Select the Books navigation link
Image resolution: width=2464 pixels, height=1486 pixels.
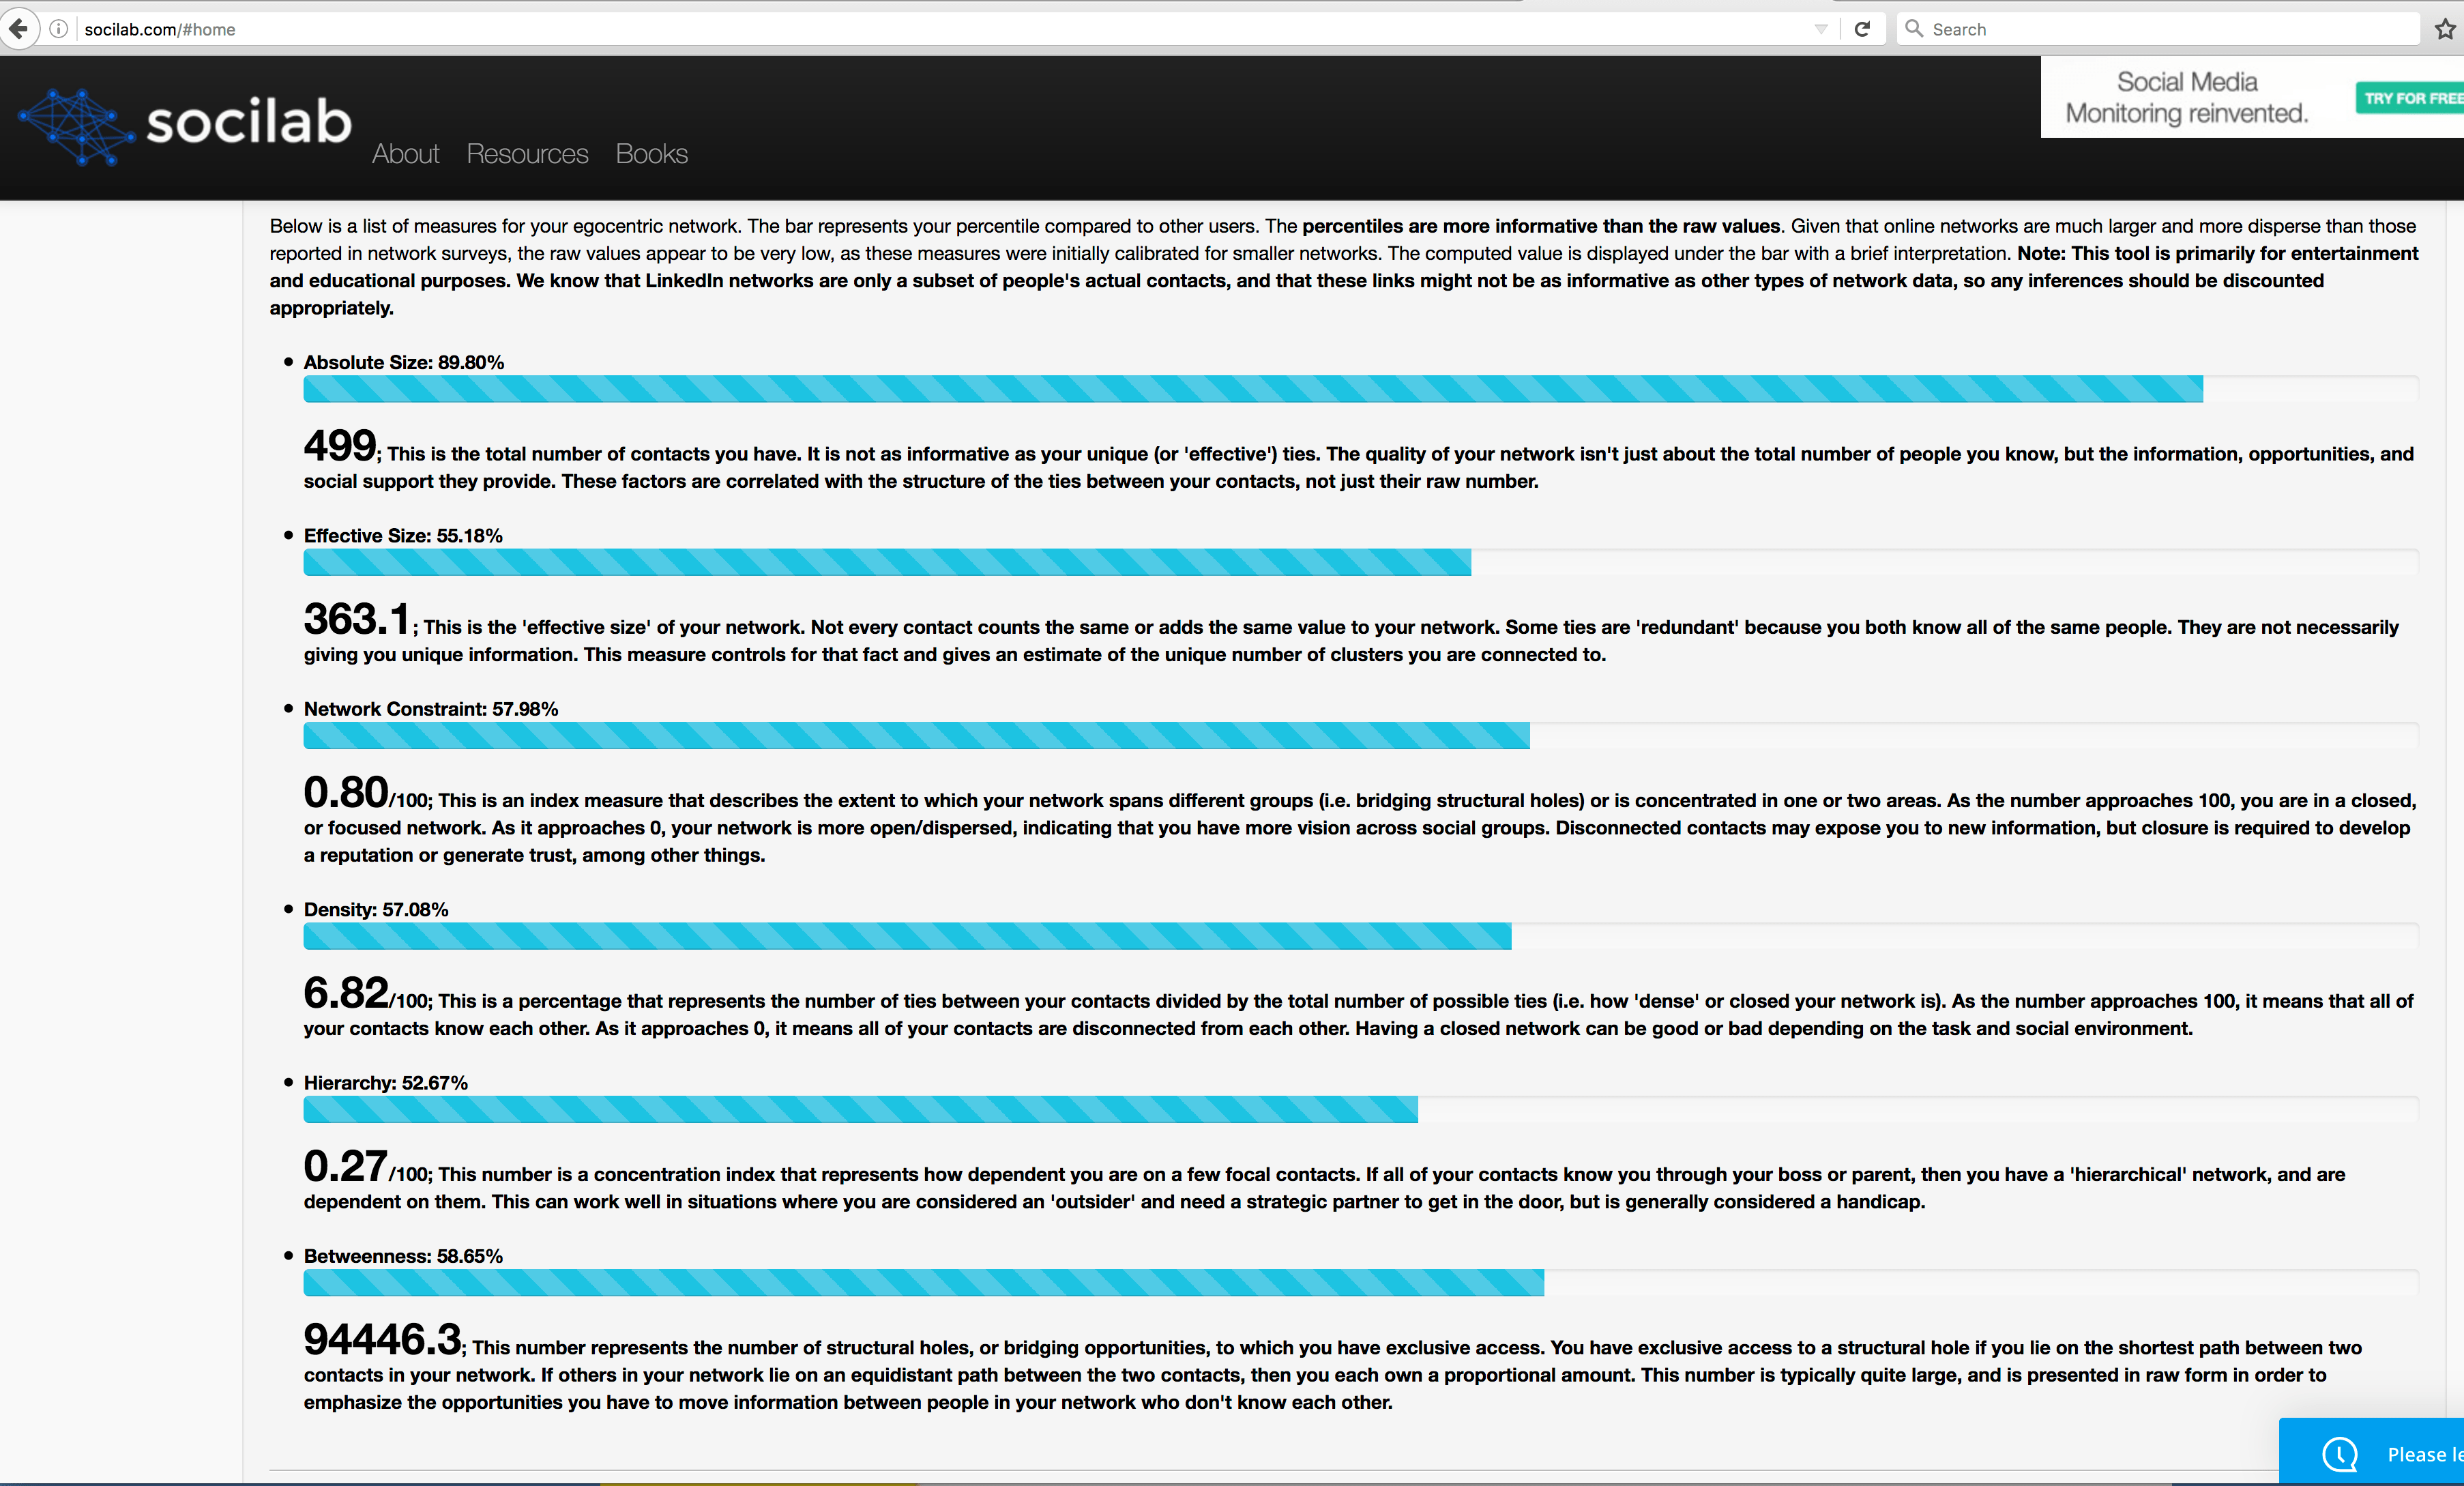coord(651,153)
